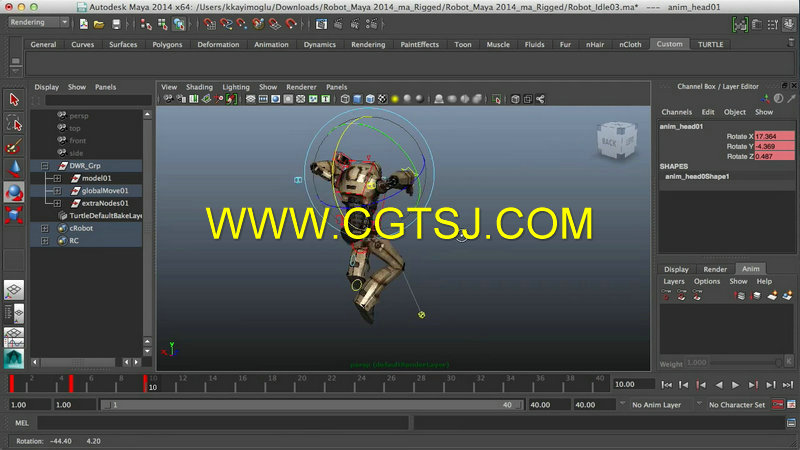Toggle smooth shaded cube in viewport toolbar
This screenshot has width=800, height=450.
tap(358, 99)
